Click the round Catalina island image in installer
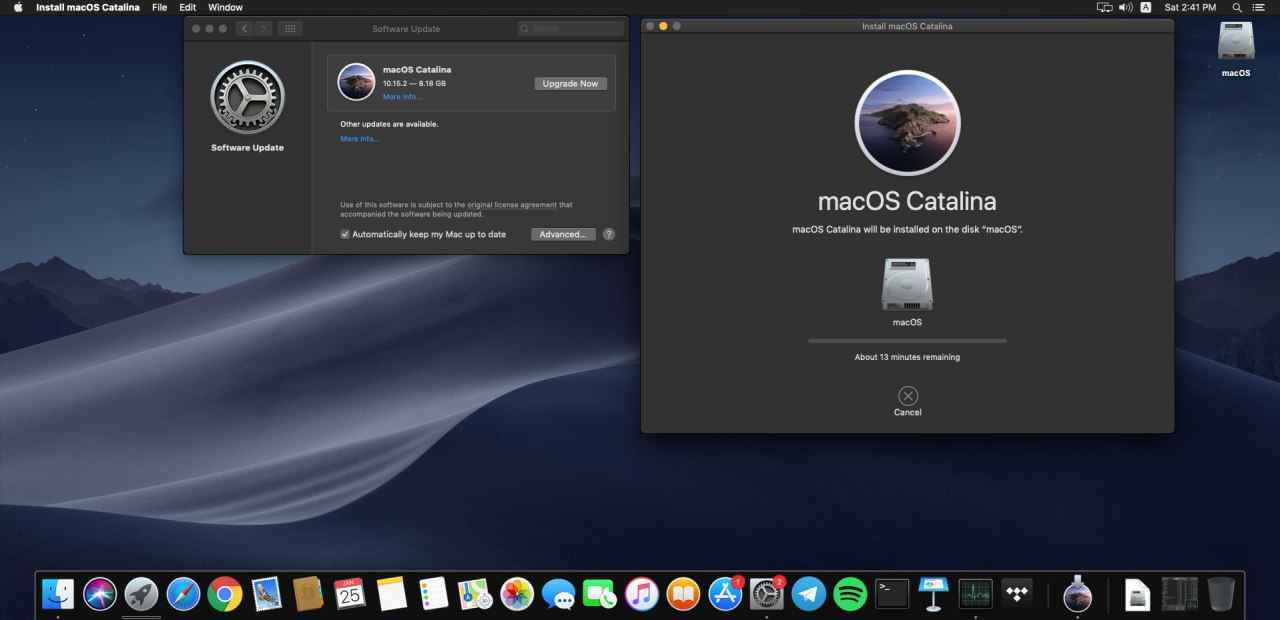 (908, 123)
